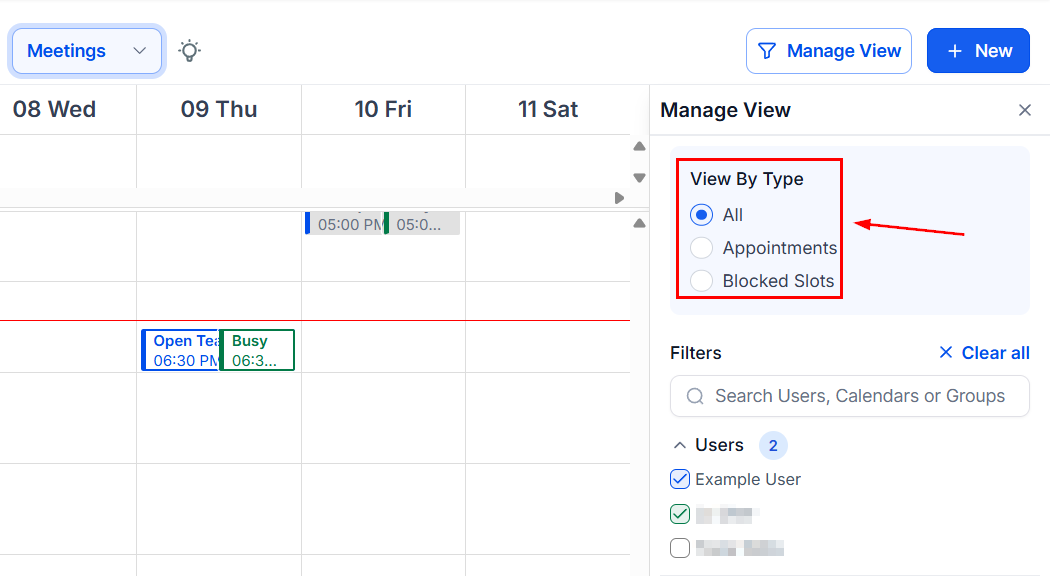Click the lightbulb tips icon
The height and width of the screenshot is (576, 1050).
coord(190,51)
